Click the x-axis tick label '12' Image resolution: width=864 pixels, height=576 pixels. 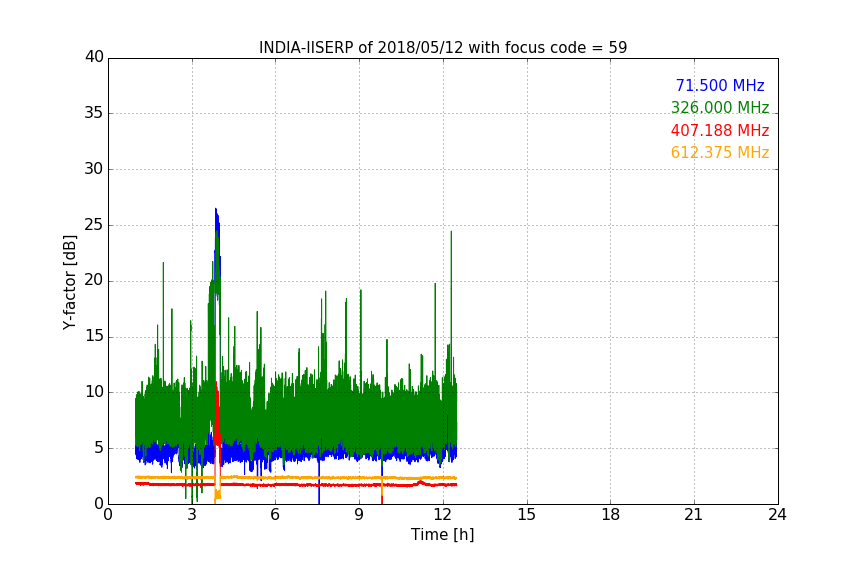(443, 515)
